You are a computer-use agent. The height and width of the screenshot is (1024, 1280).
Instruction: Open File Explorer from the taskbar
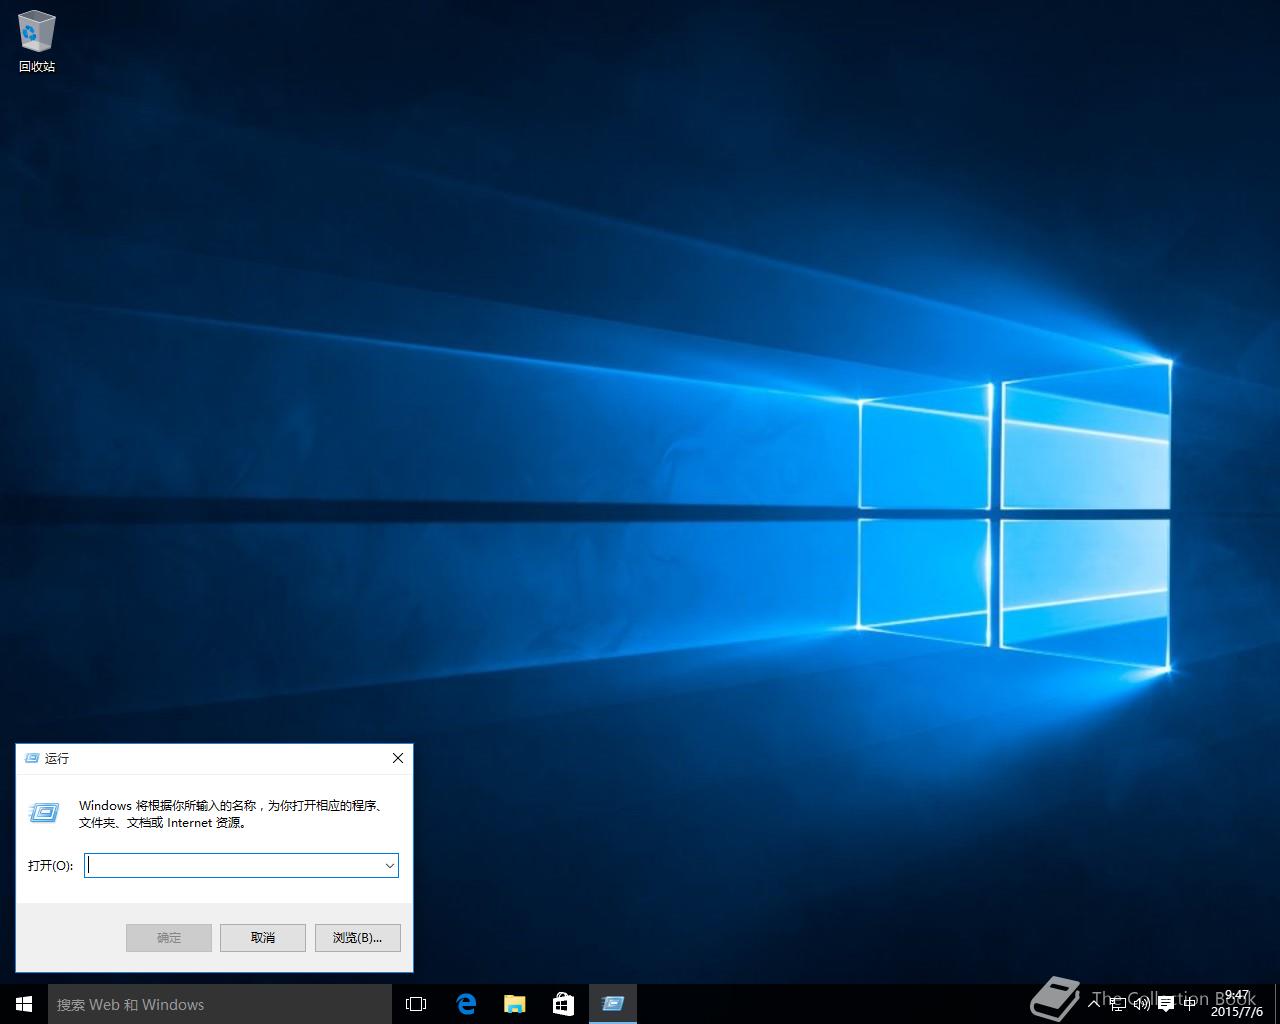click(514, 1004)
